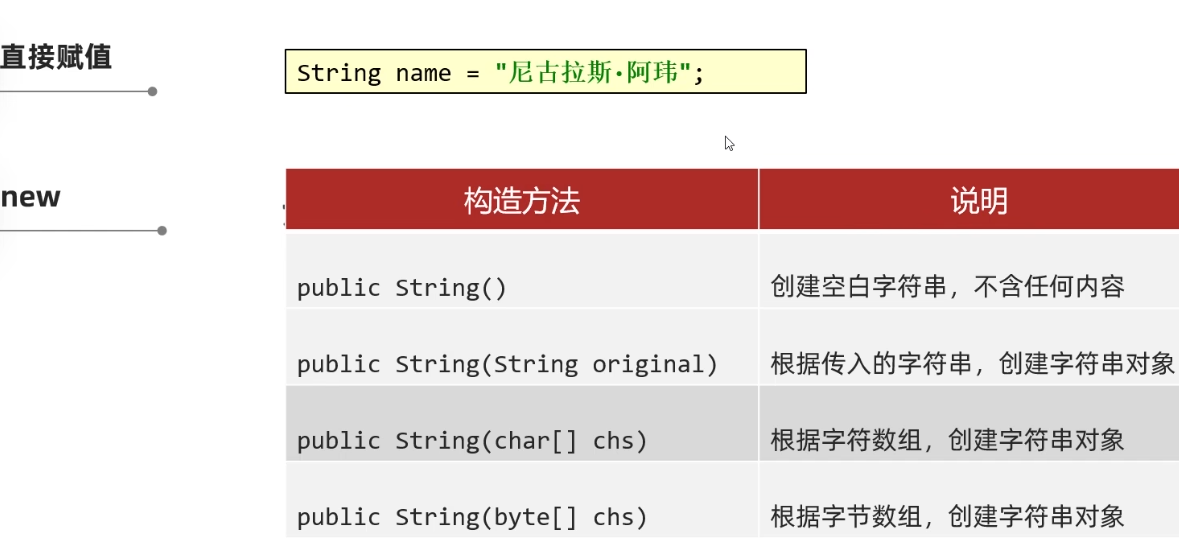Click the 构造方法 table header
This screenshot has height=547, width=1179.
point(521,201)
